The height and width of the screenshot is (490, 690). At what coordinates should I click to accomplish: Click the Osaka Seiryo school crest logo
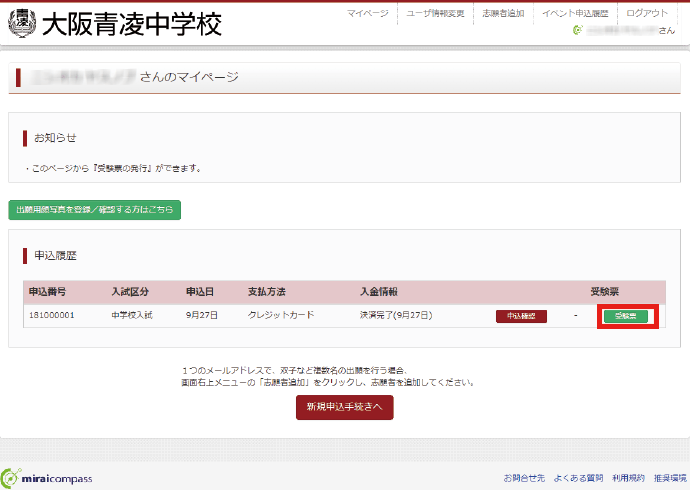pyautogui.click(x=22, y=23)
